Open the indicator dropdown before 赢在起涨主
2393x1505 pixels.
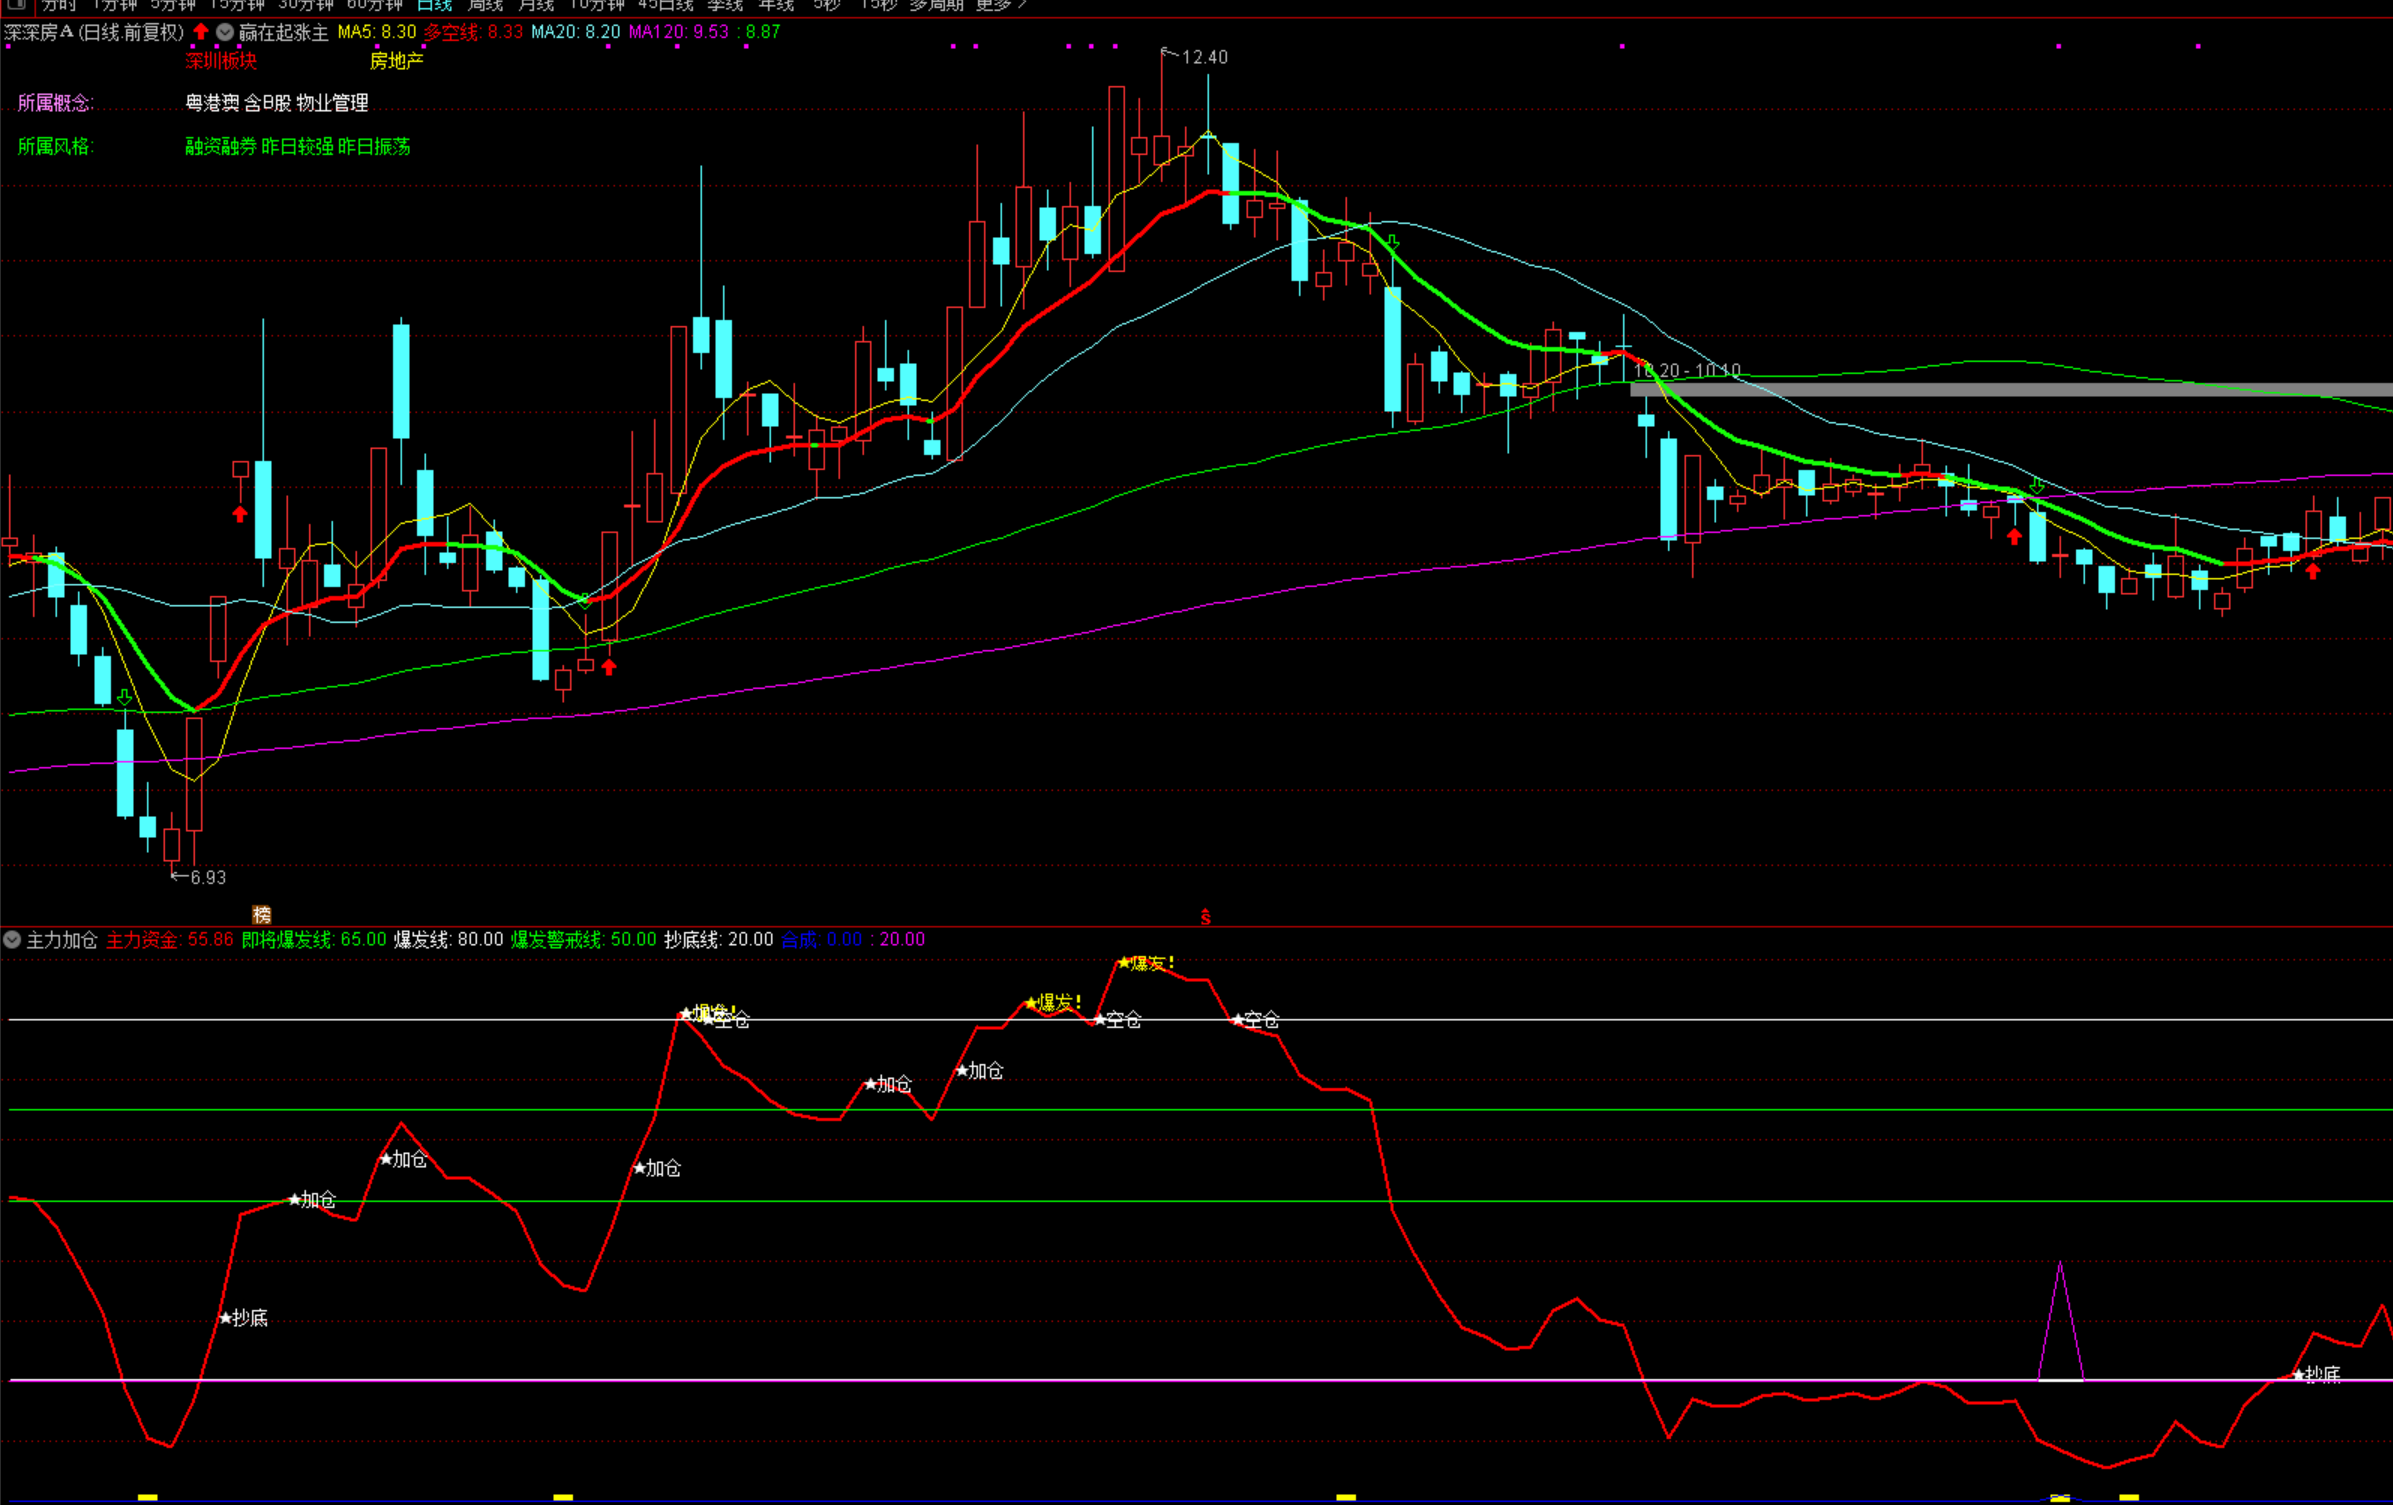(x=225, y=32)
